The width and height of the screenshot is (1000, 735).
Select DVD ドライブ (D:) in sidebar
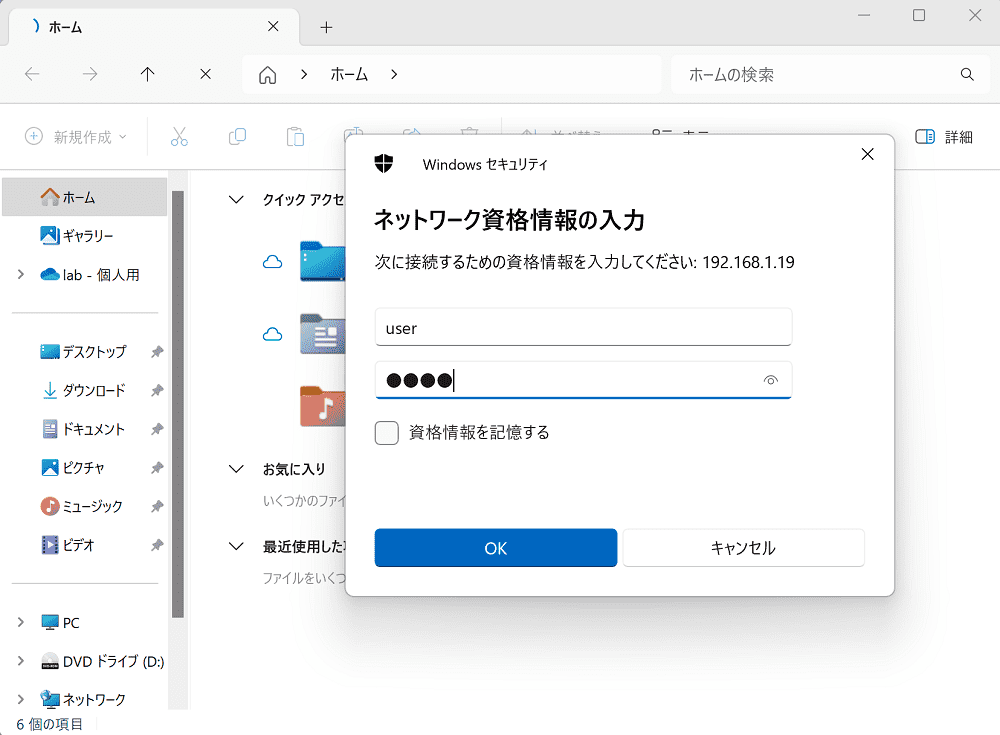click(x=102, y=661)
